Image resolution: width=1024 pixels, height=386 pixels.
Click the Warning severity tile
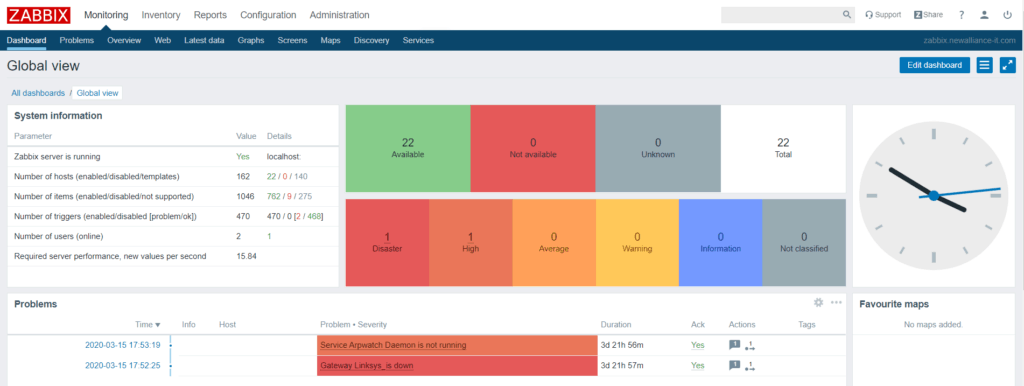pyautogui.click(x=637, y=242)
